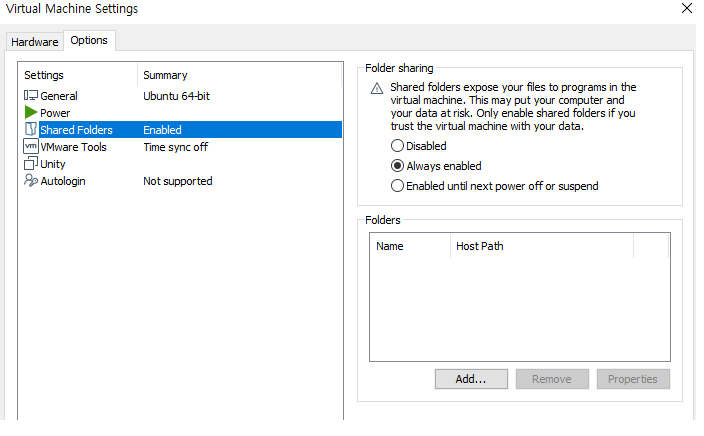Click the Add... button
This screenshot has width=704, height=436.
[x=471, y=379]
